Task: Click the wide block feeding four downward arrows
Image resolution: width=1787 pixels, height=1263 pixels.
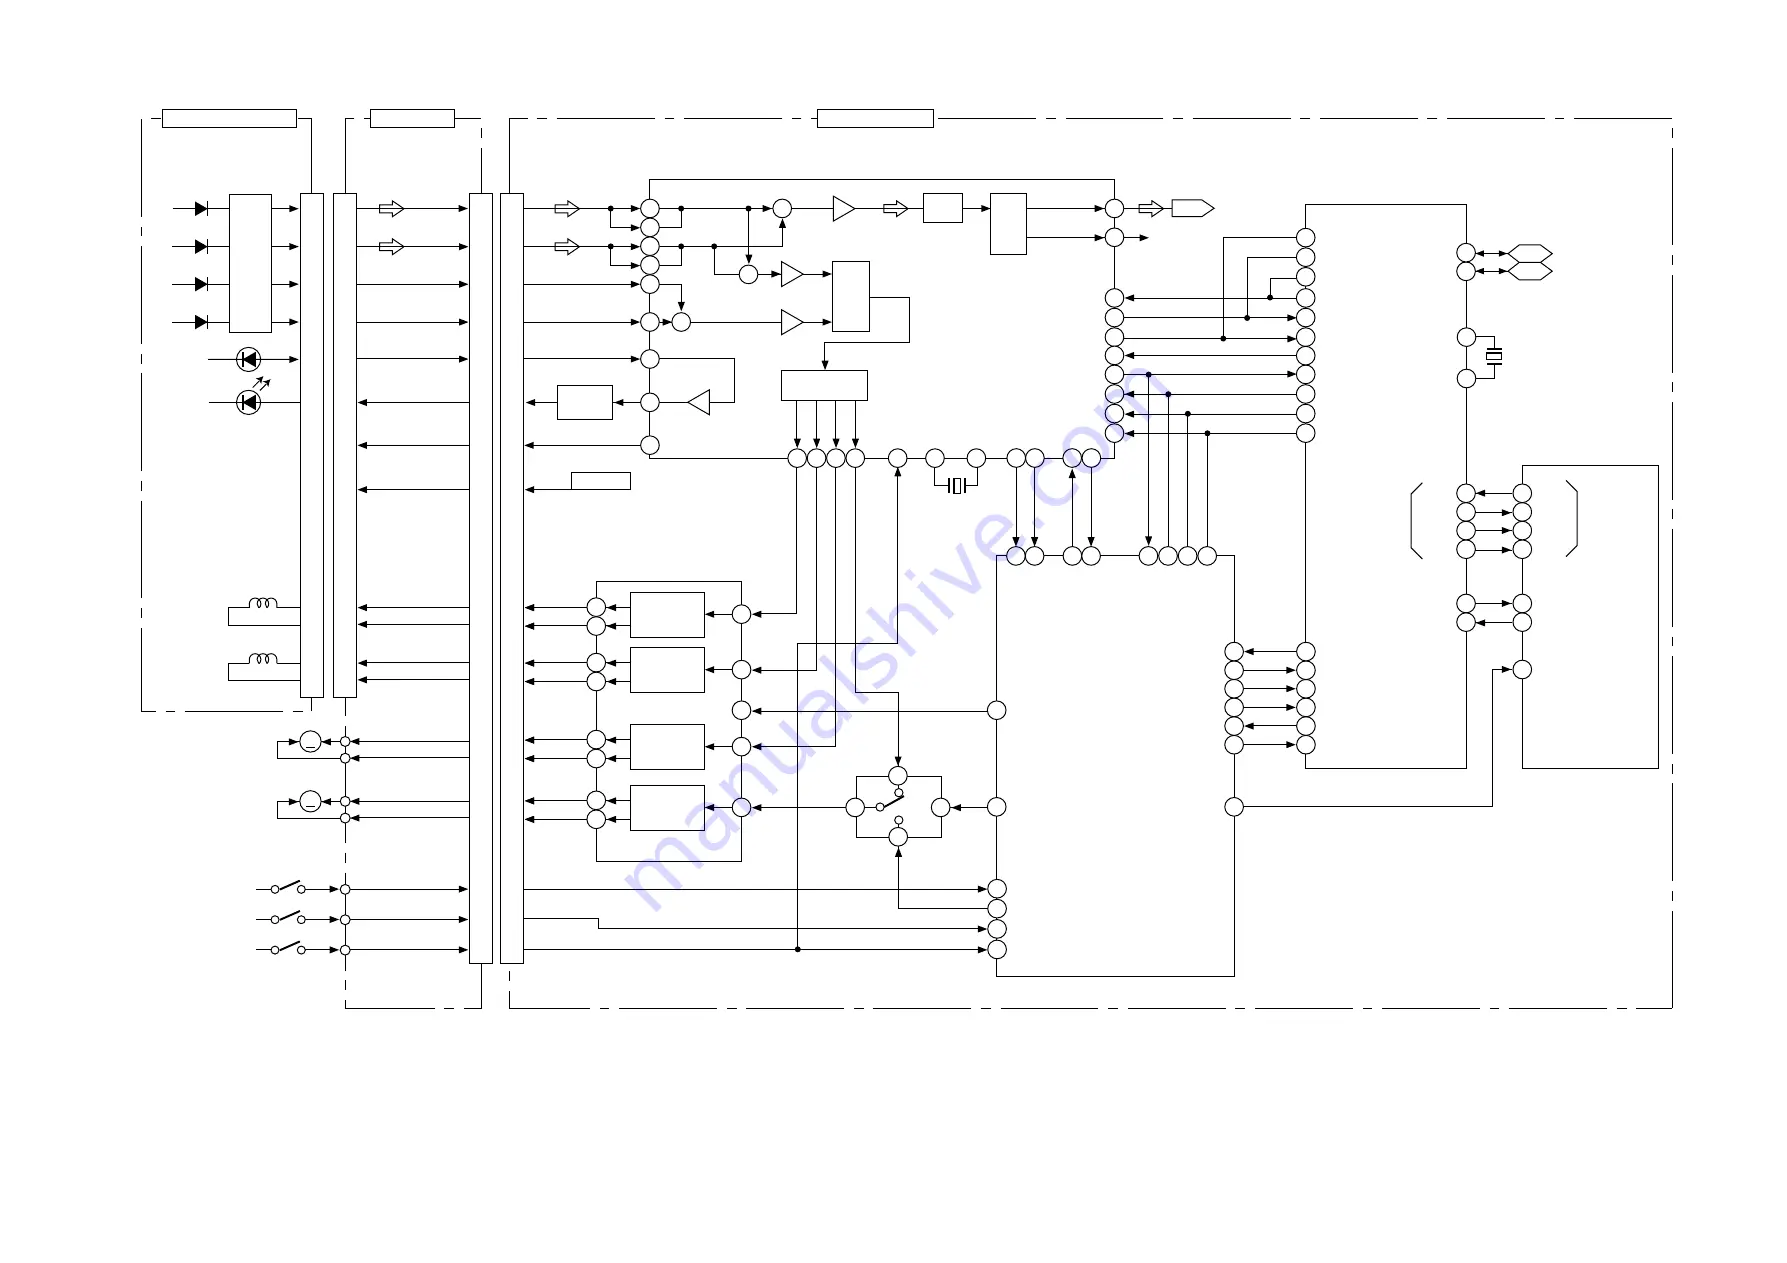Action: coord(824,385)
